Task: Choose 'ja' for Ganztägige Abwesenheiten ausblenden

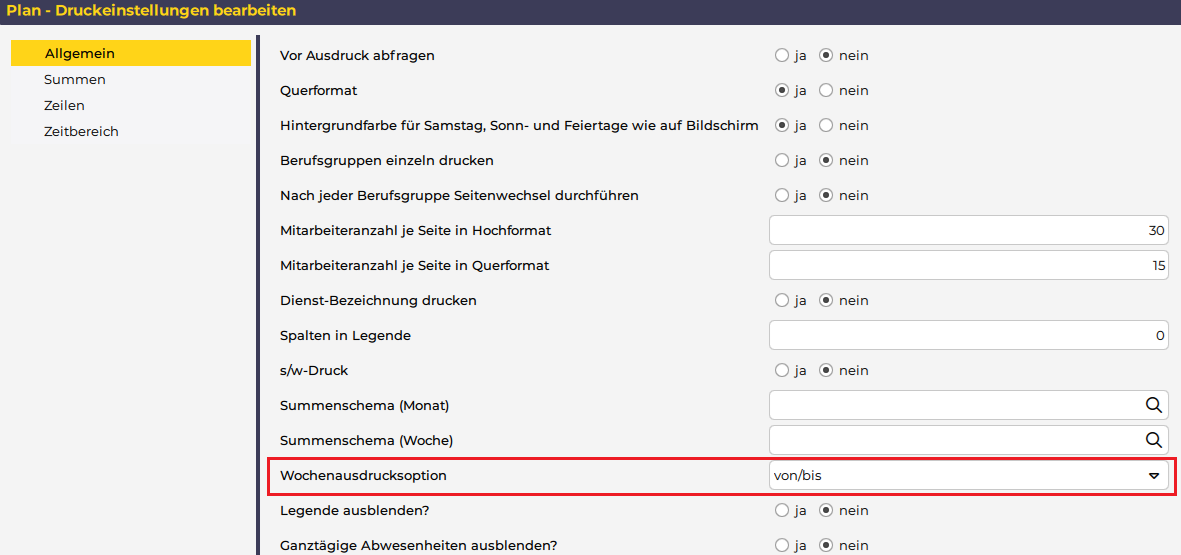Action: pos(782,546)
